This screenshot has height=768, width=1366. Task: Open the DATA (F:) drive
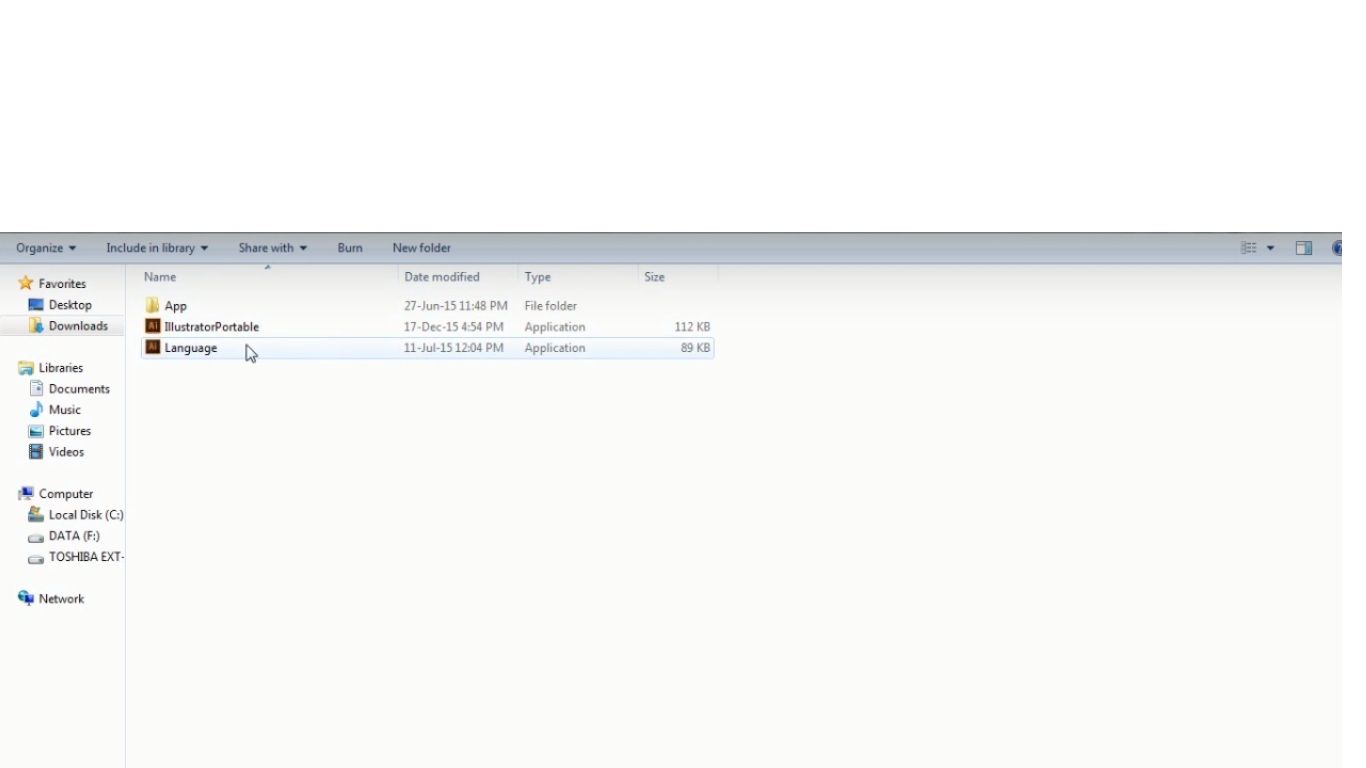pos(73,536)
